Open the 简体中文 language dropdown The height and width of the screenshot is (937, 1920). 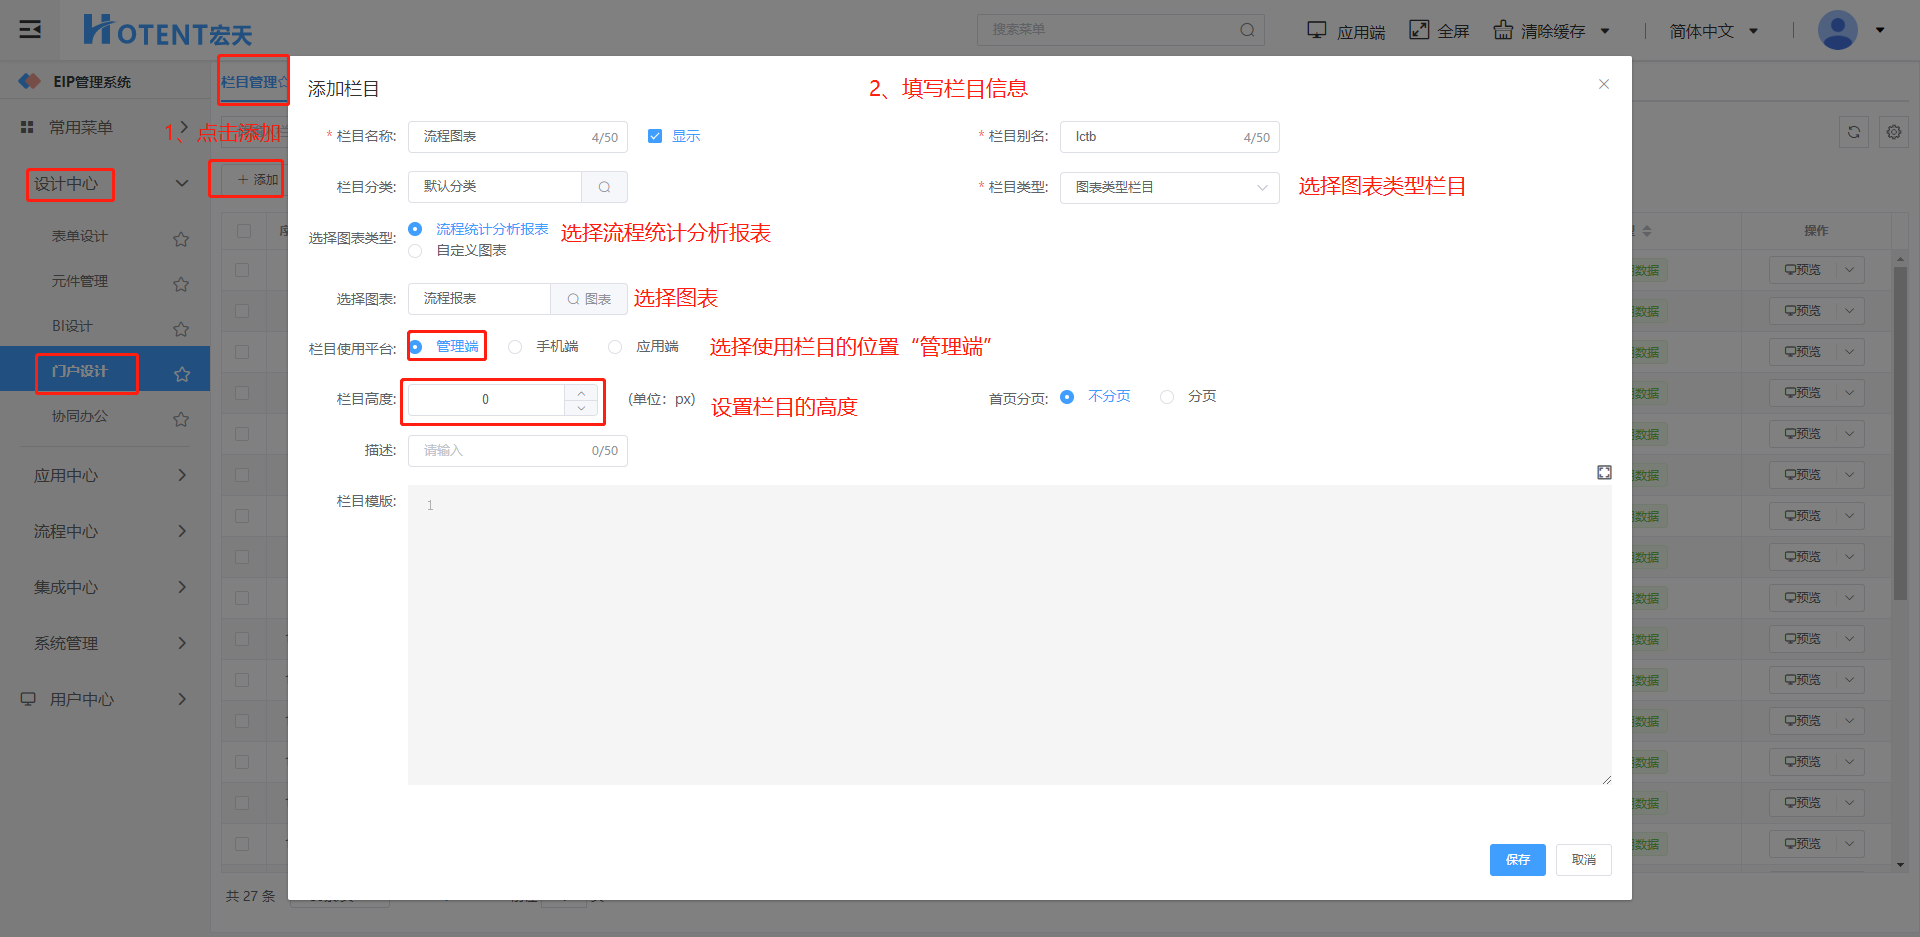tap(1712, 31)
